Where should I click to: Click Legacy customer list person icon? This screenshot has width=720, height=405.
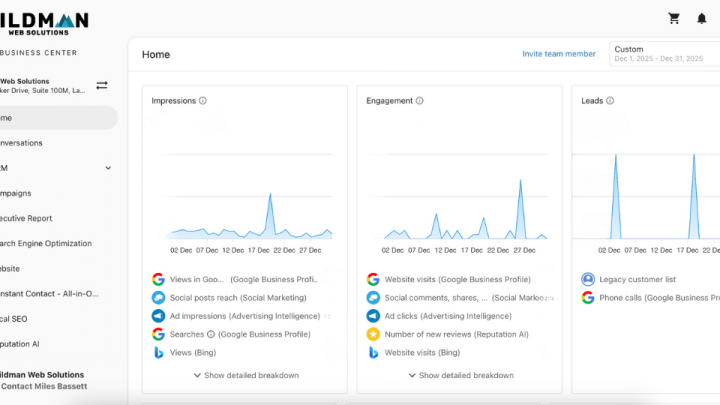point(588,279)
